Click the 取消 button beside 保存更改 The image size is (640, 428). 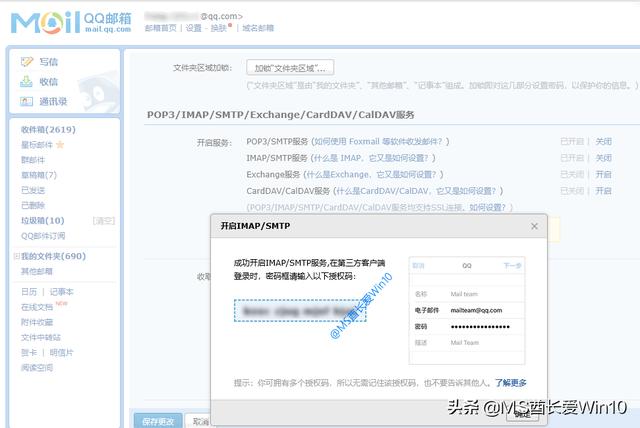(199, 421)
